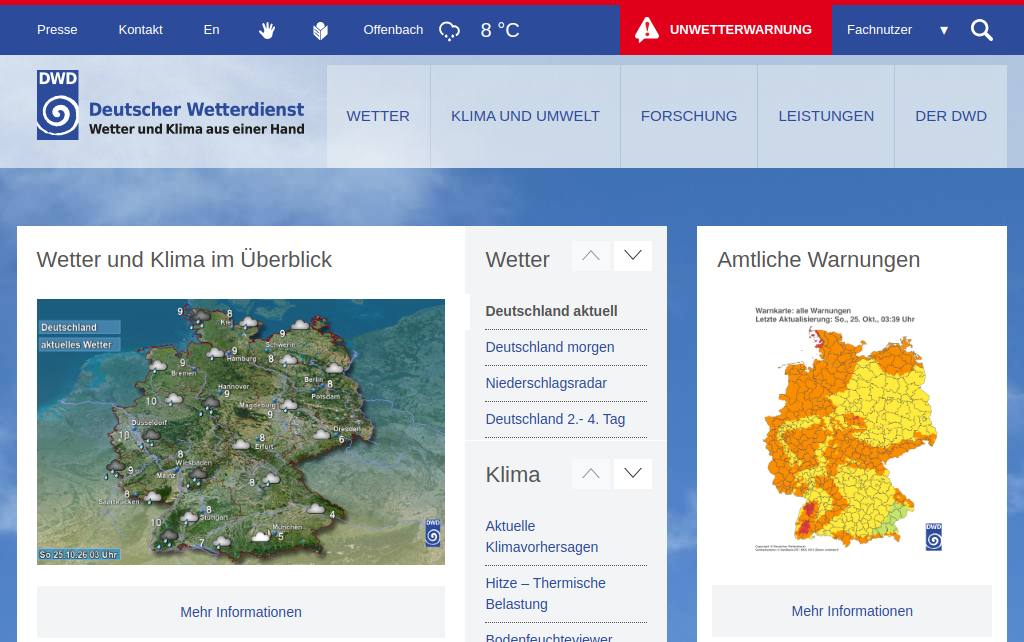The height and width of the screenshot is (642, 1024).
Task: Open the WETTER main menu
Action: tap(378, 116)
